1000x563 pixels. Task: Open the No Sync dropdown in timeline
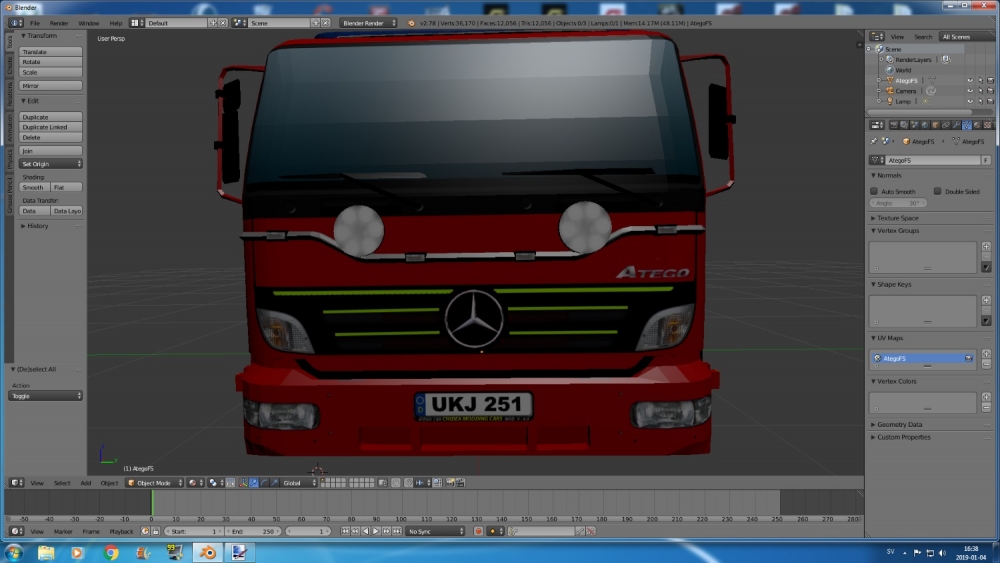[x=436, y=531]
